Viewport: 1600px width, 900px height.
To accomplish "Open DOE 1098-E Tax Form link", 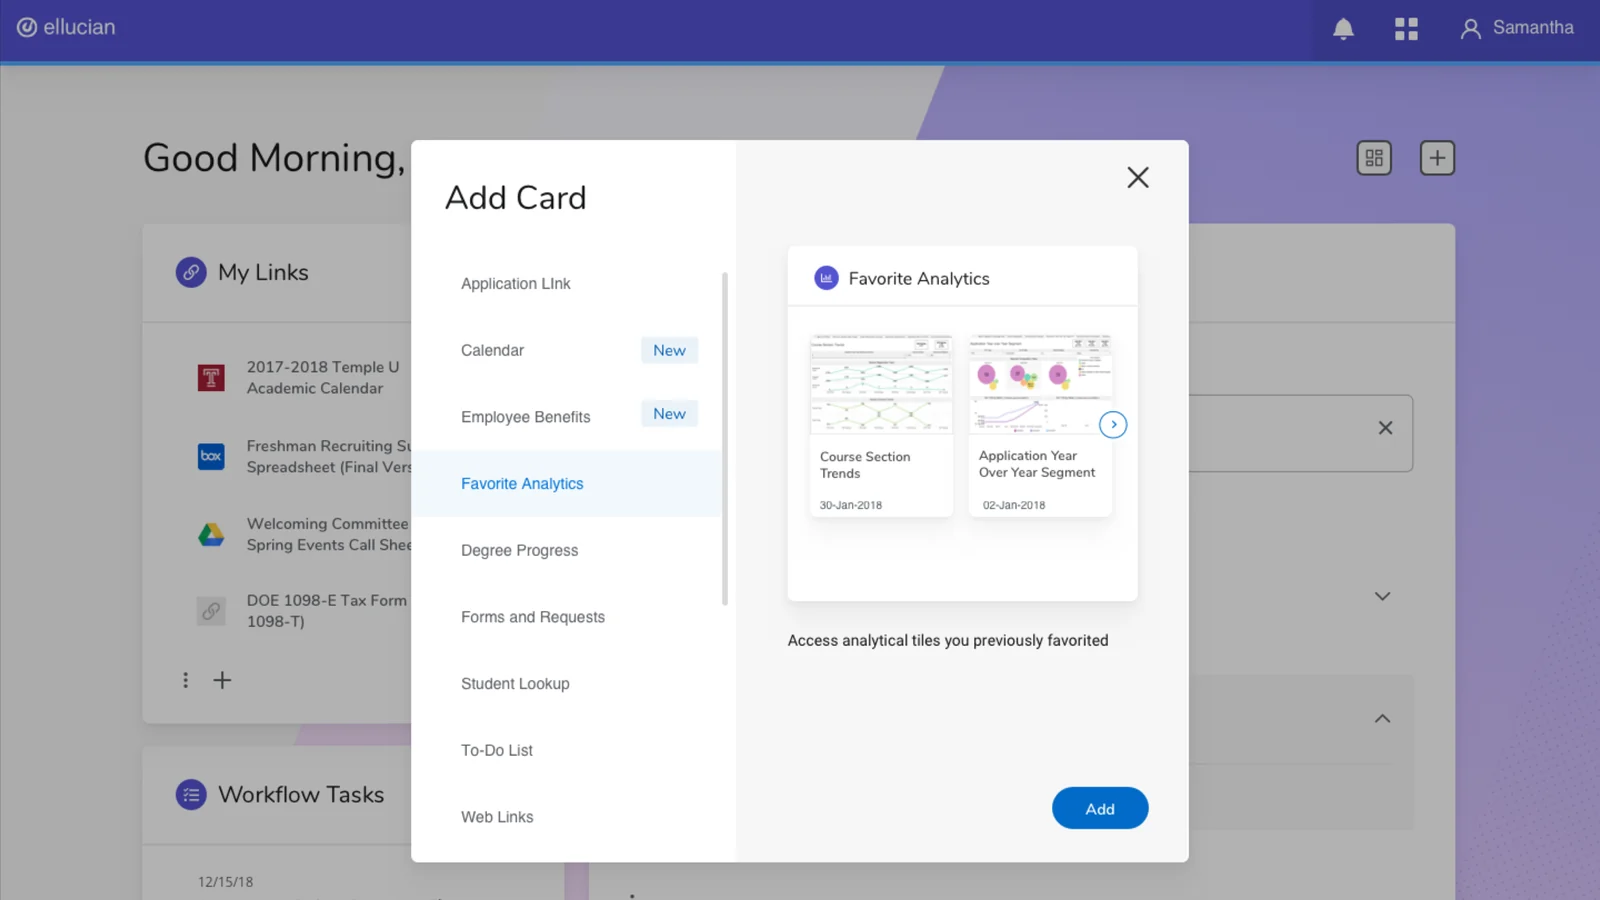I will [327, 611].
